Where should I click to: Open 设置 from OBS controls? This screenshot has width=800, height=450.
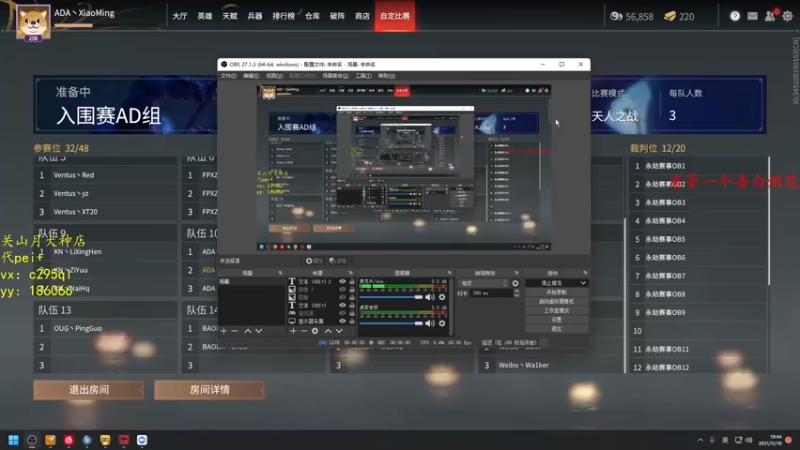[x=556, y=320]
